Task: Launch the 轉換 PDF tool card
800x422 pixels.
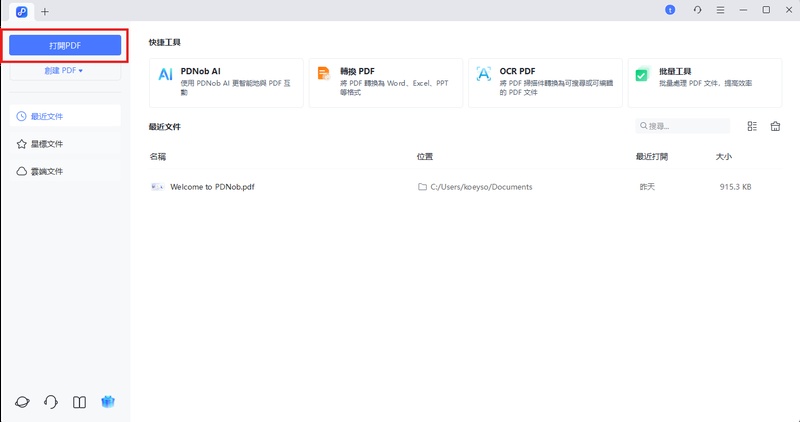Action: pos(385,82)
